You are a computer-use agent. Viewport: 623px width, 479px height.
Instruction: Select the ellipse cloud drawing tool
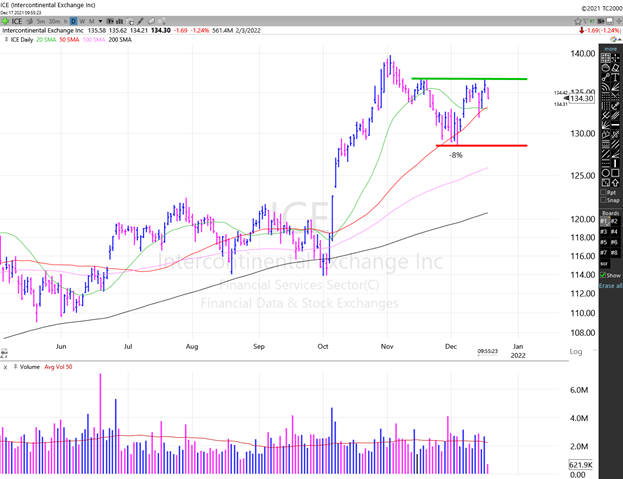[606, 68]
